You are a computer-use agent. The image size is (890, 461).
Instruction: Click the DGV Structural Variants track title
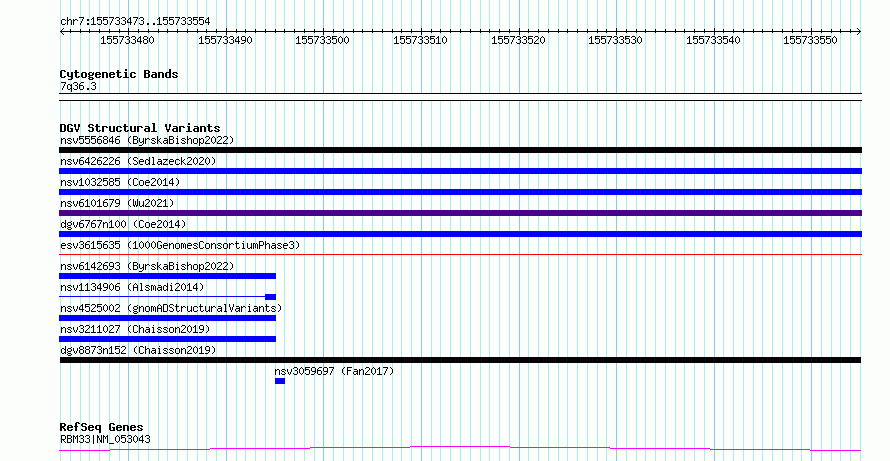click(140, 128)
